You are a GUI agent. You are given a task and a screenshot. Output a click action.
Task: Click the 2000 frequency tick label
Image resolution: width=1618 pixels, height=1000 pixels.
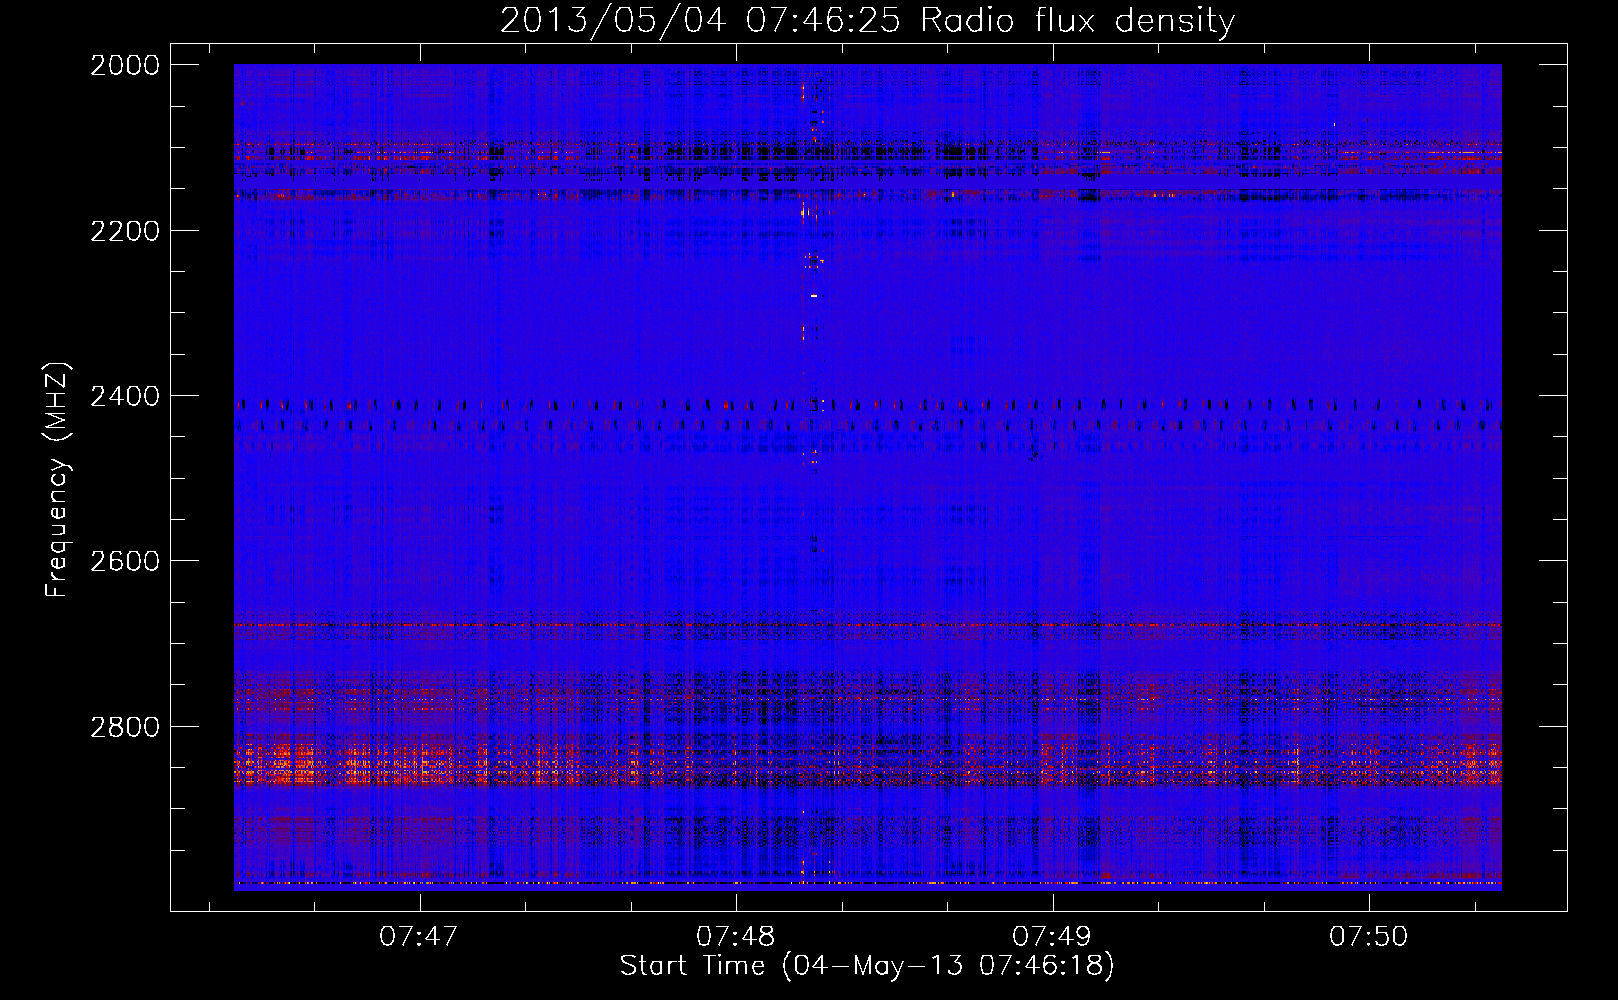pyautogui.click(x=125, y=65)
